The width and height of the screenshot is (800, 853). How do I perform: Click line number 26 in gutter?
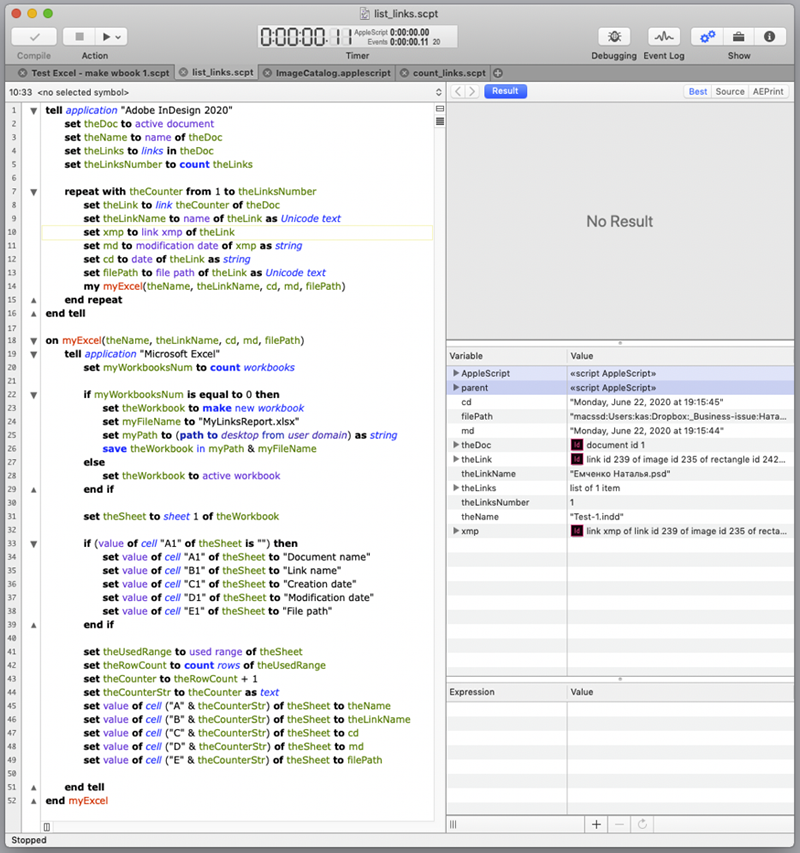[x=12, y=449]
